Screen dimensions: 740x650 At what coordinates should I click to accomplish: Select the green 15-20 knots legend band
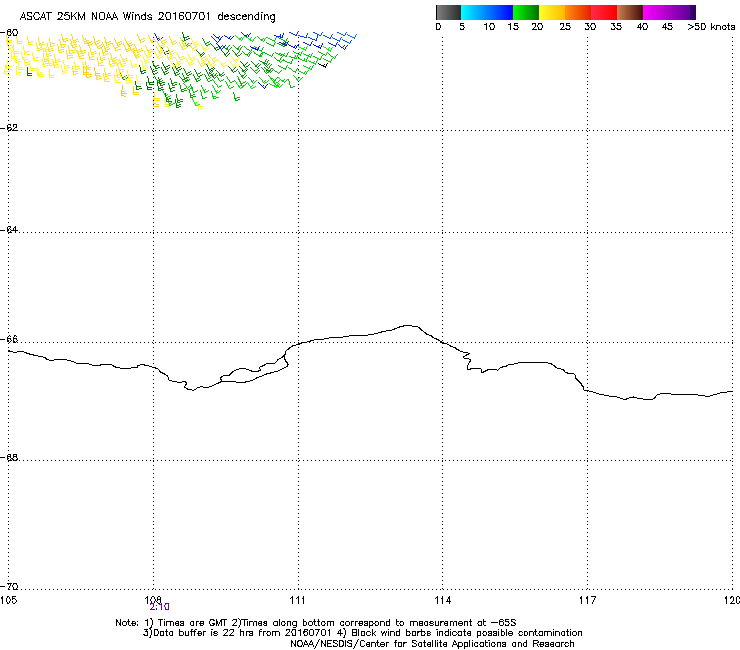pos(526,12)
